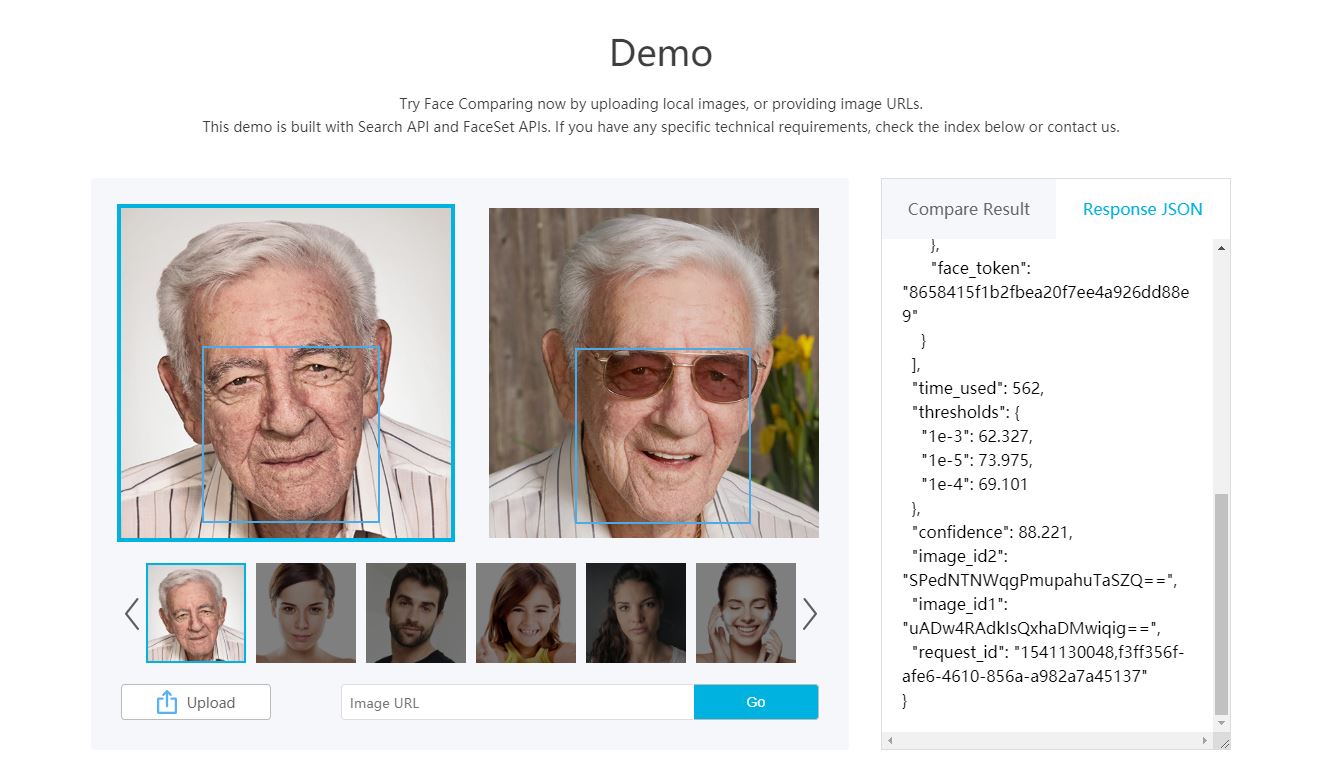The height and width of the screenshot is (778, 1334).
Task: Focus the Image URL input field
Action: 518,702
